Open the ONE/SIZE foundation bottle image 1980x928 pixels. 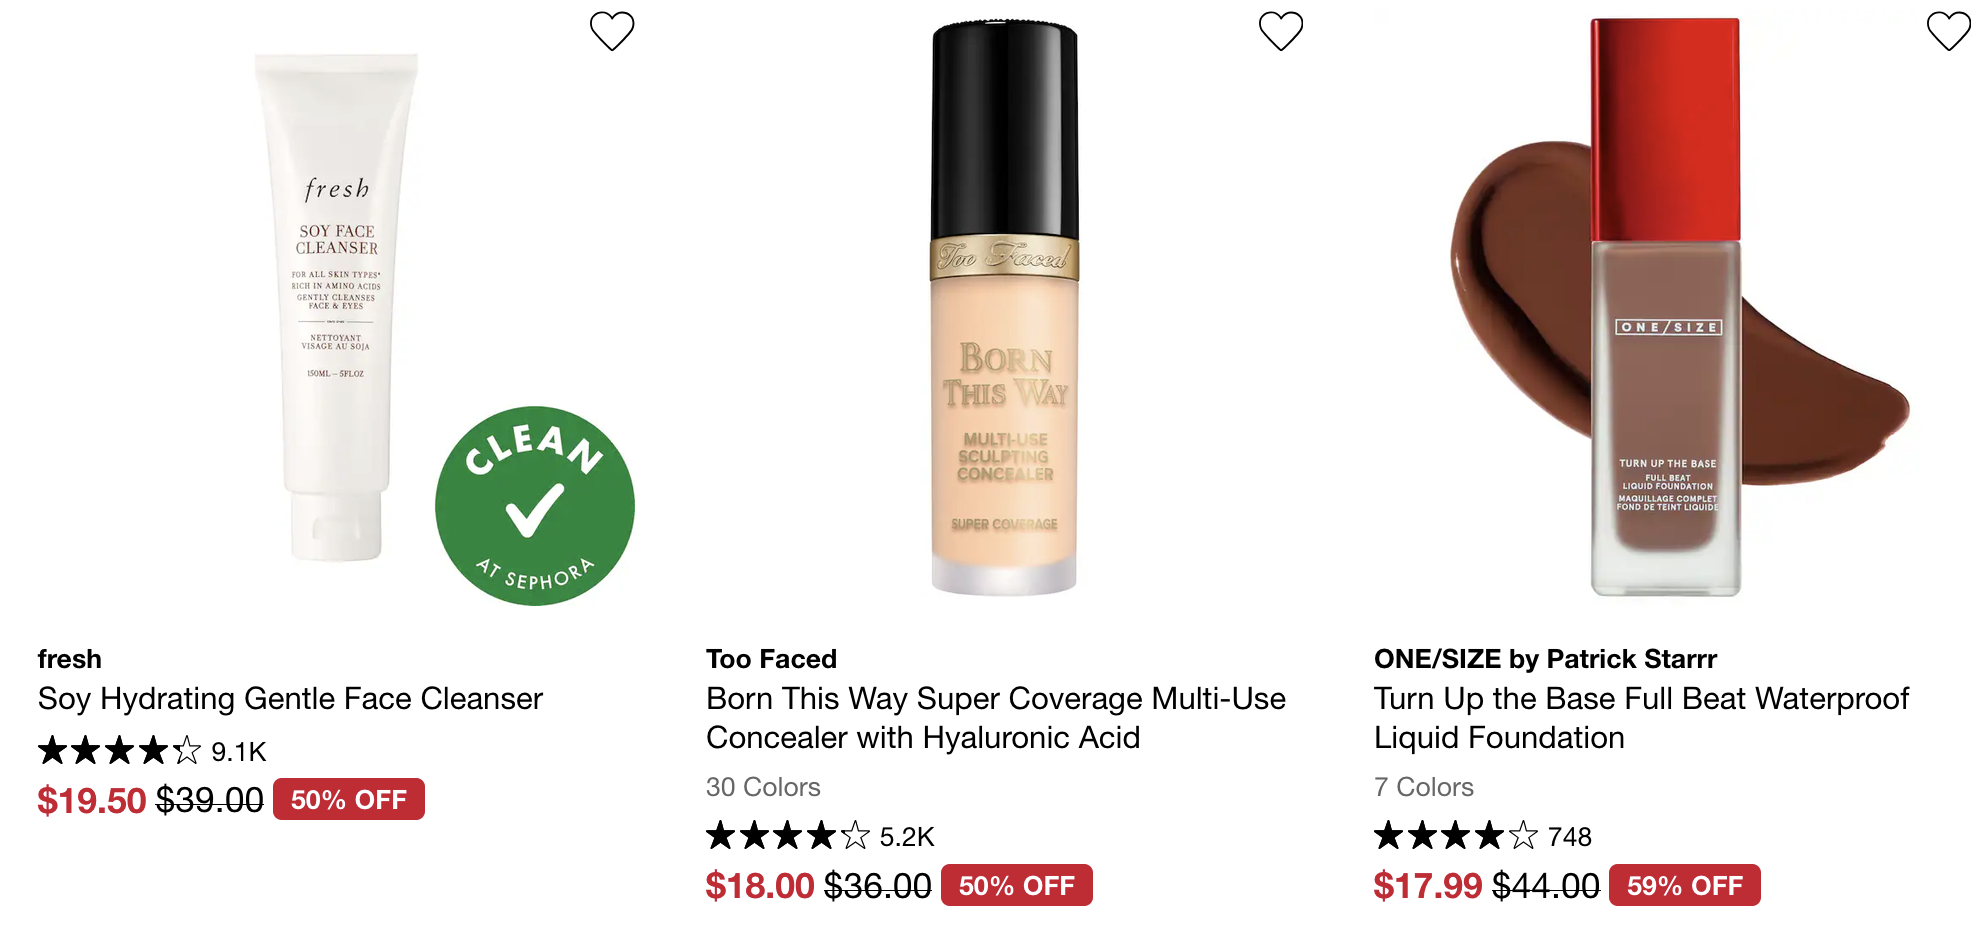(x=1666, y=307)
